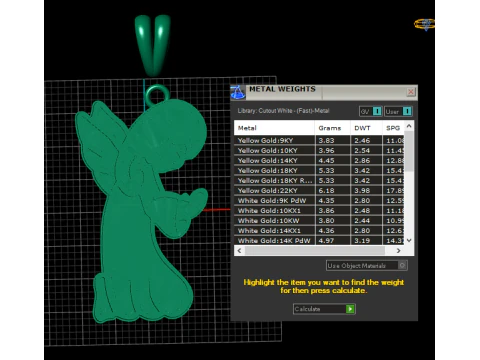Click the green Calculate arrow icon
This screenshot has width=480, height=360.
tap(350, 309)
